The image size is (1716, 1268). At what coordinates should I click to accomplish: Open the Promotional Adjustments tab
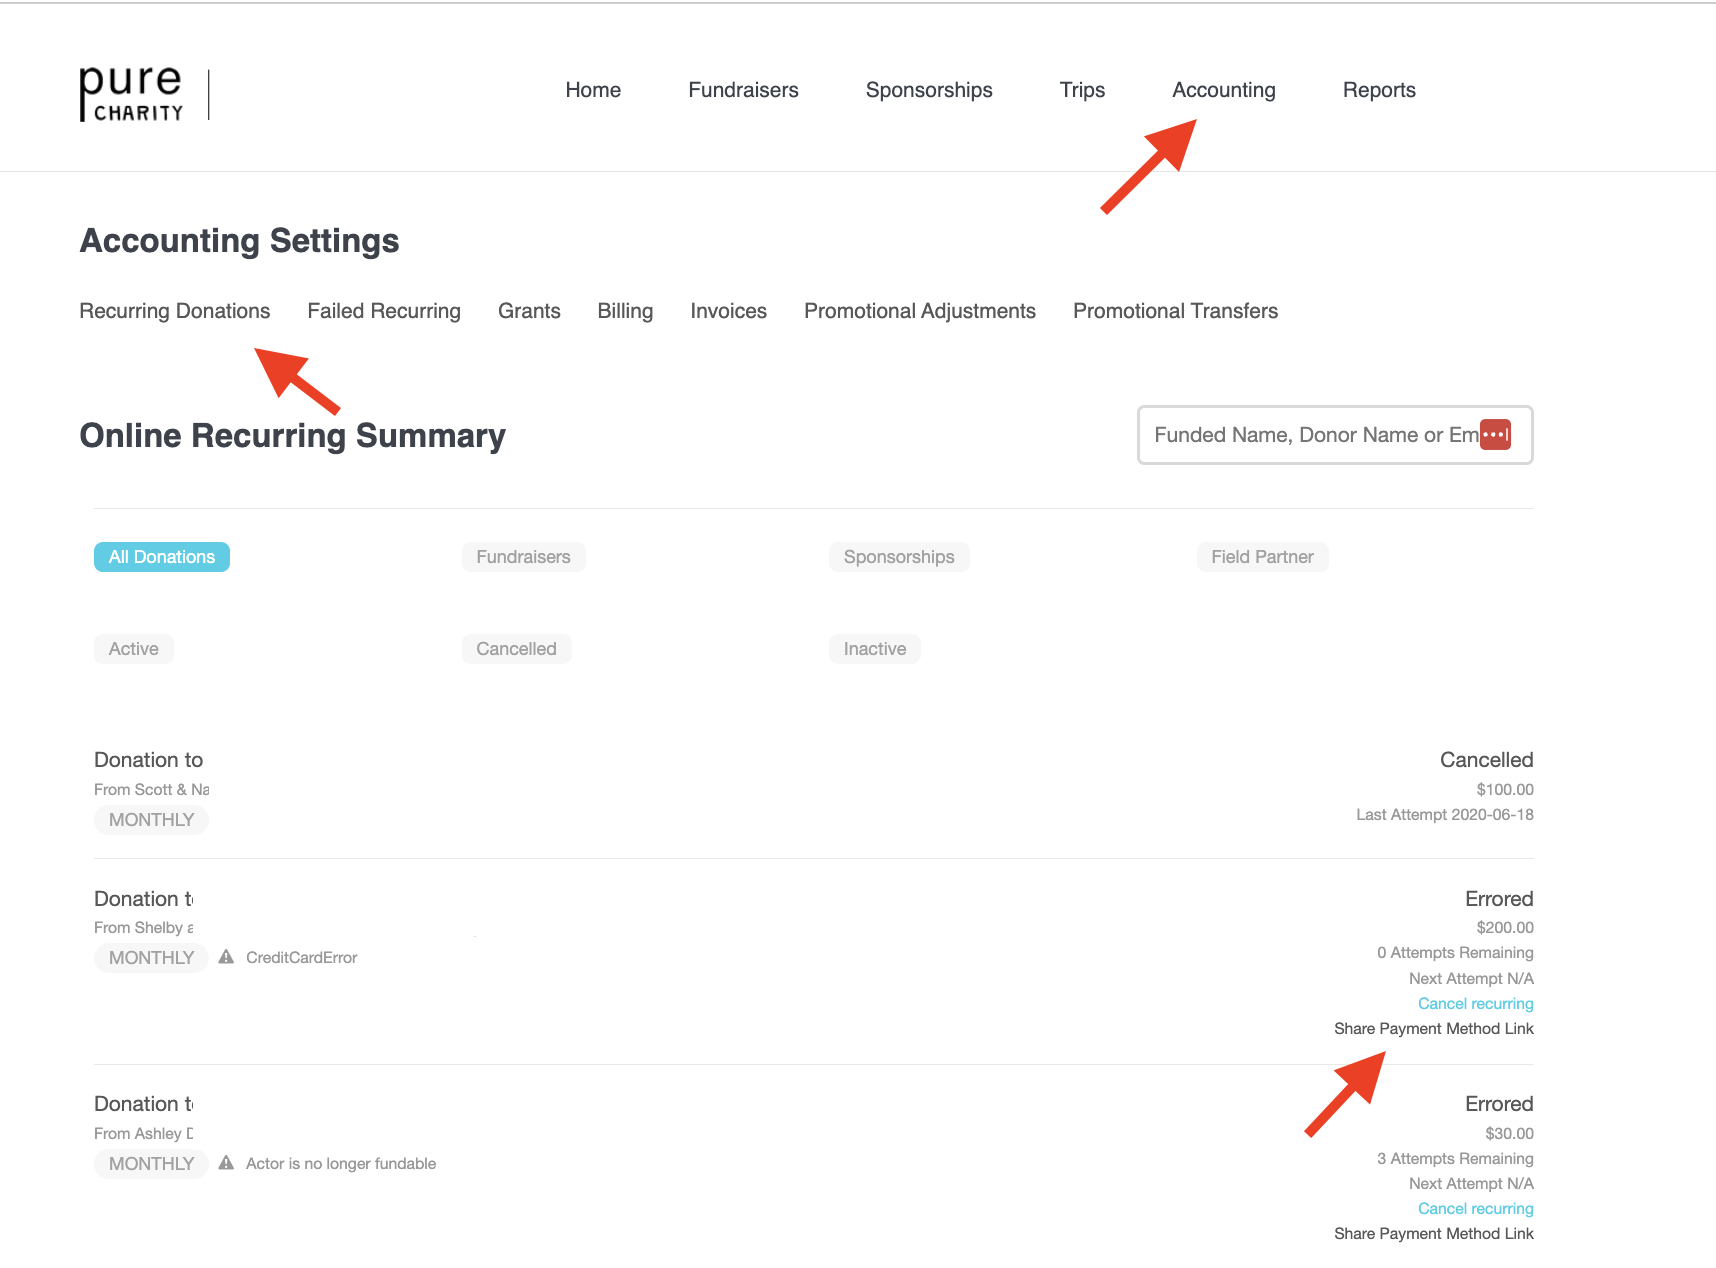(x=919, y=311)
